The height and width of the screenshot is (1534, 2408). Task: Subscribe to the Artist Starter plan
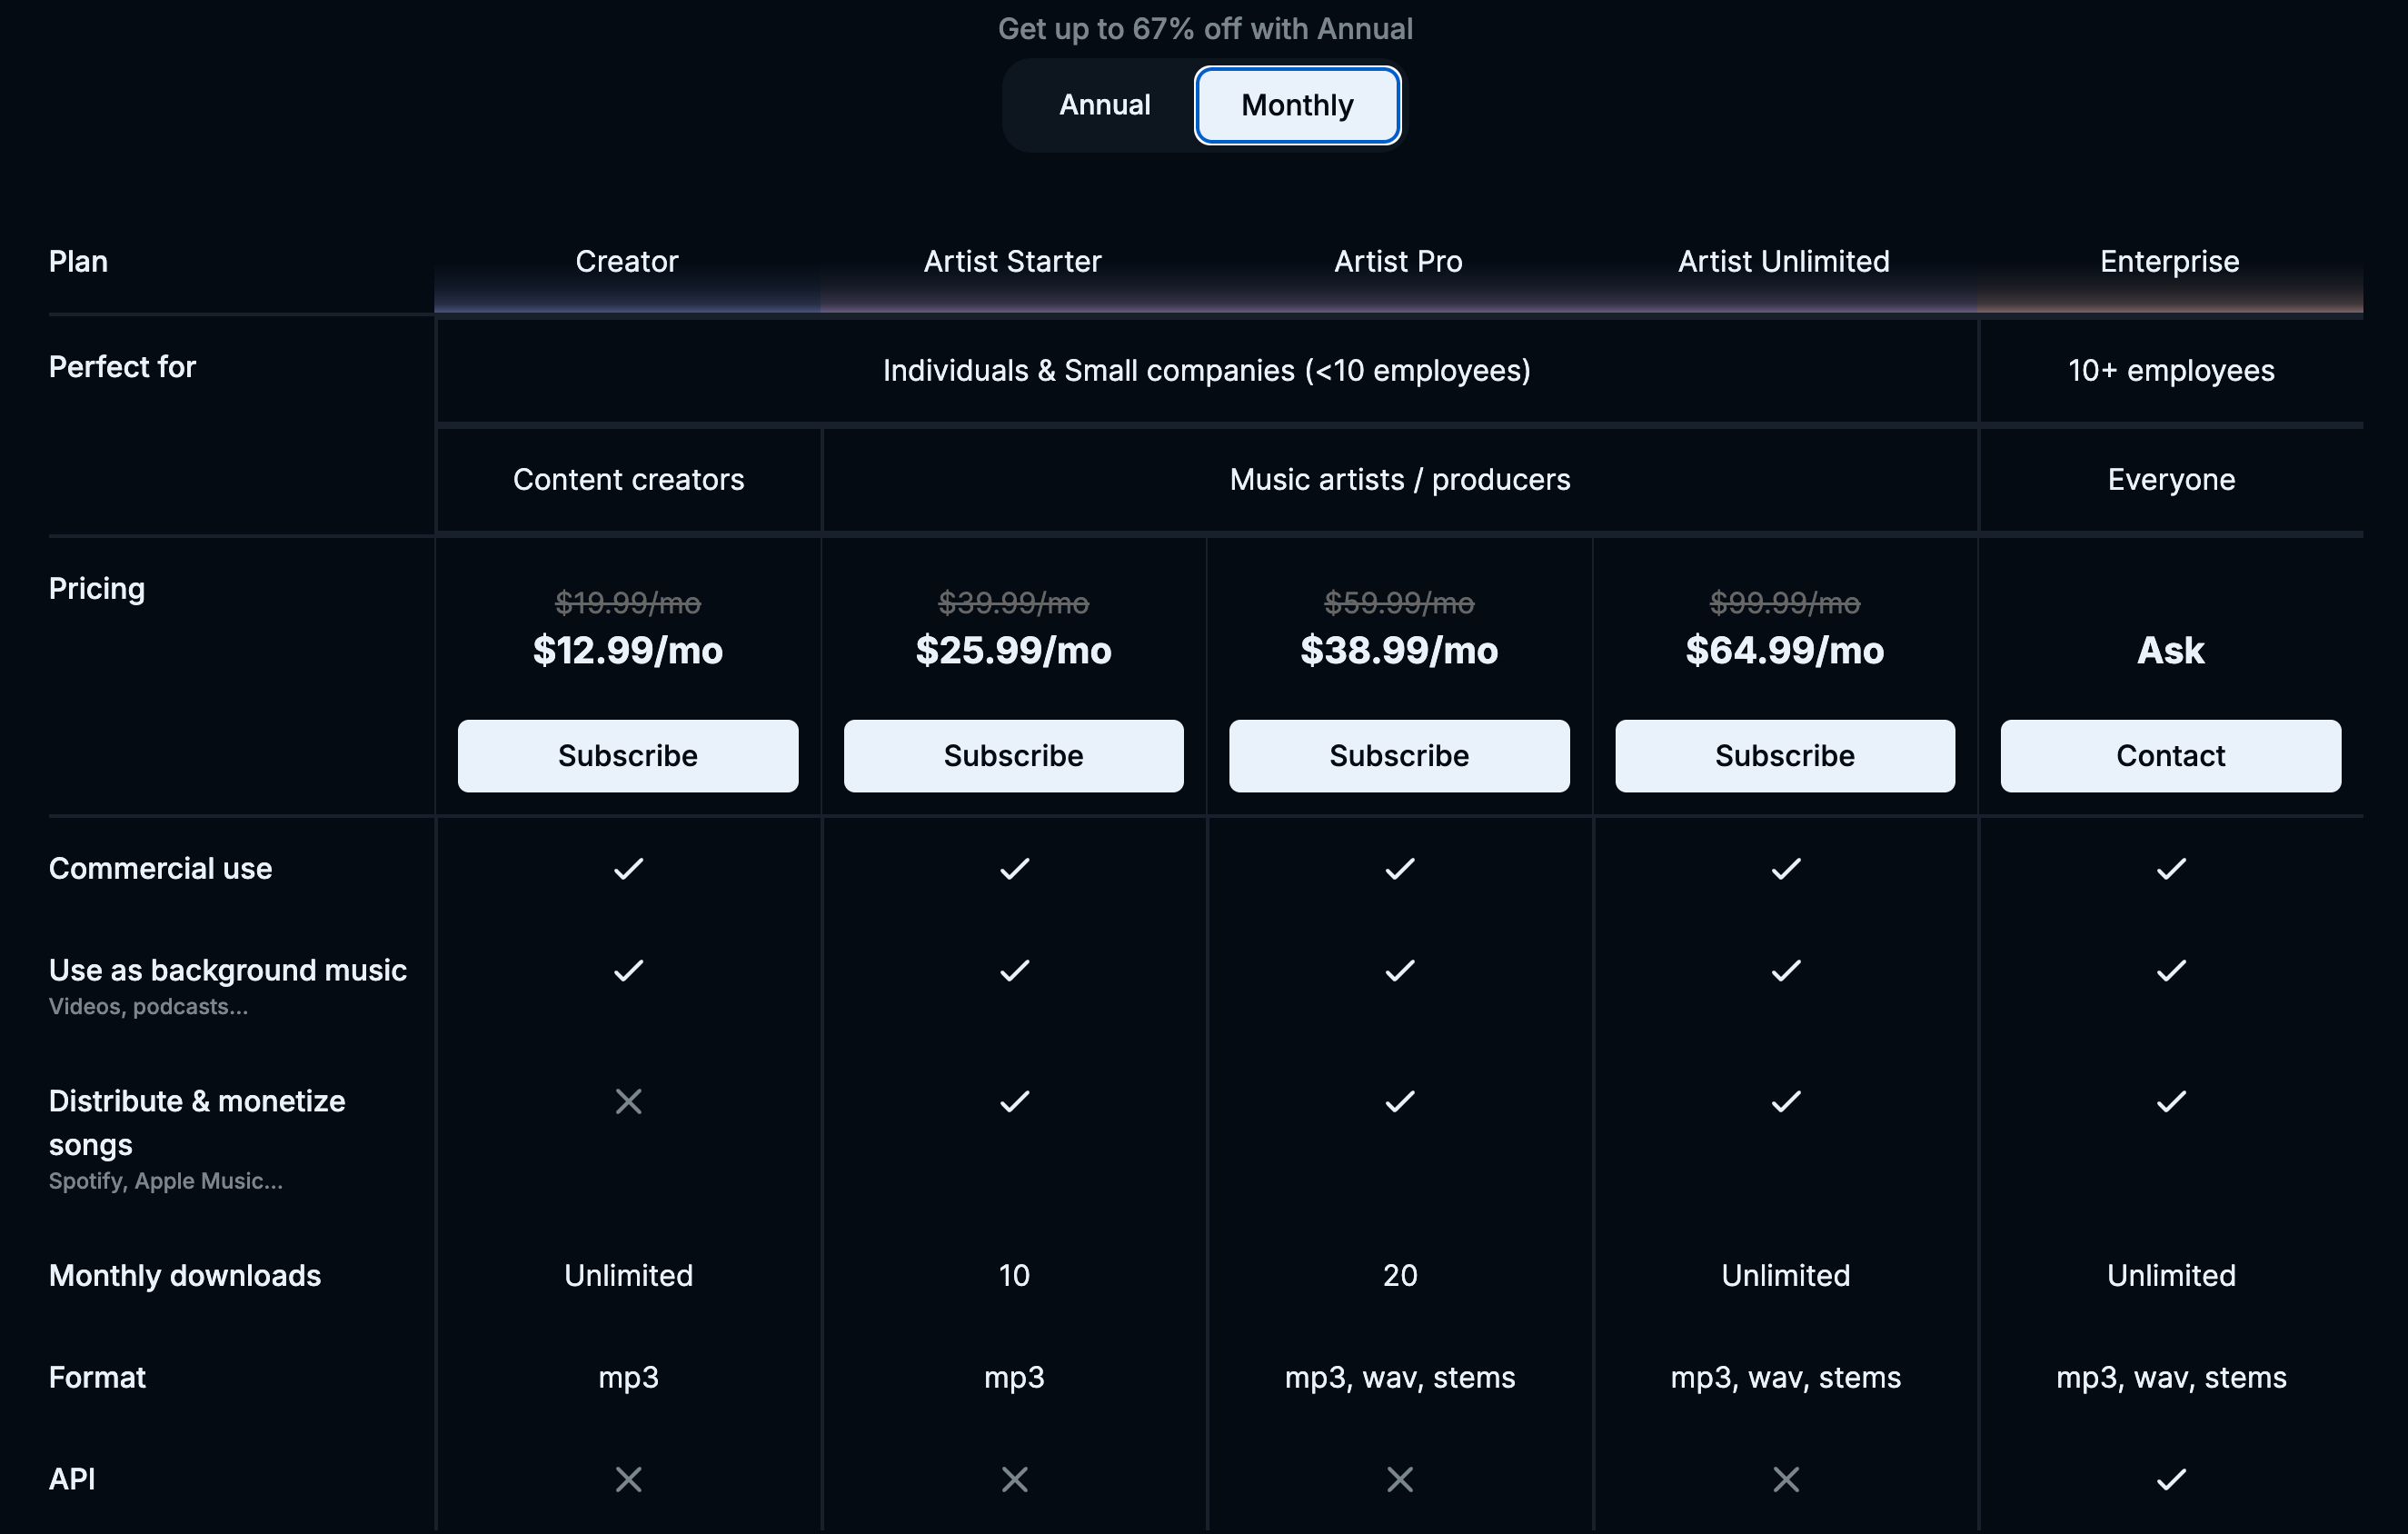[x=1013, y=756]
